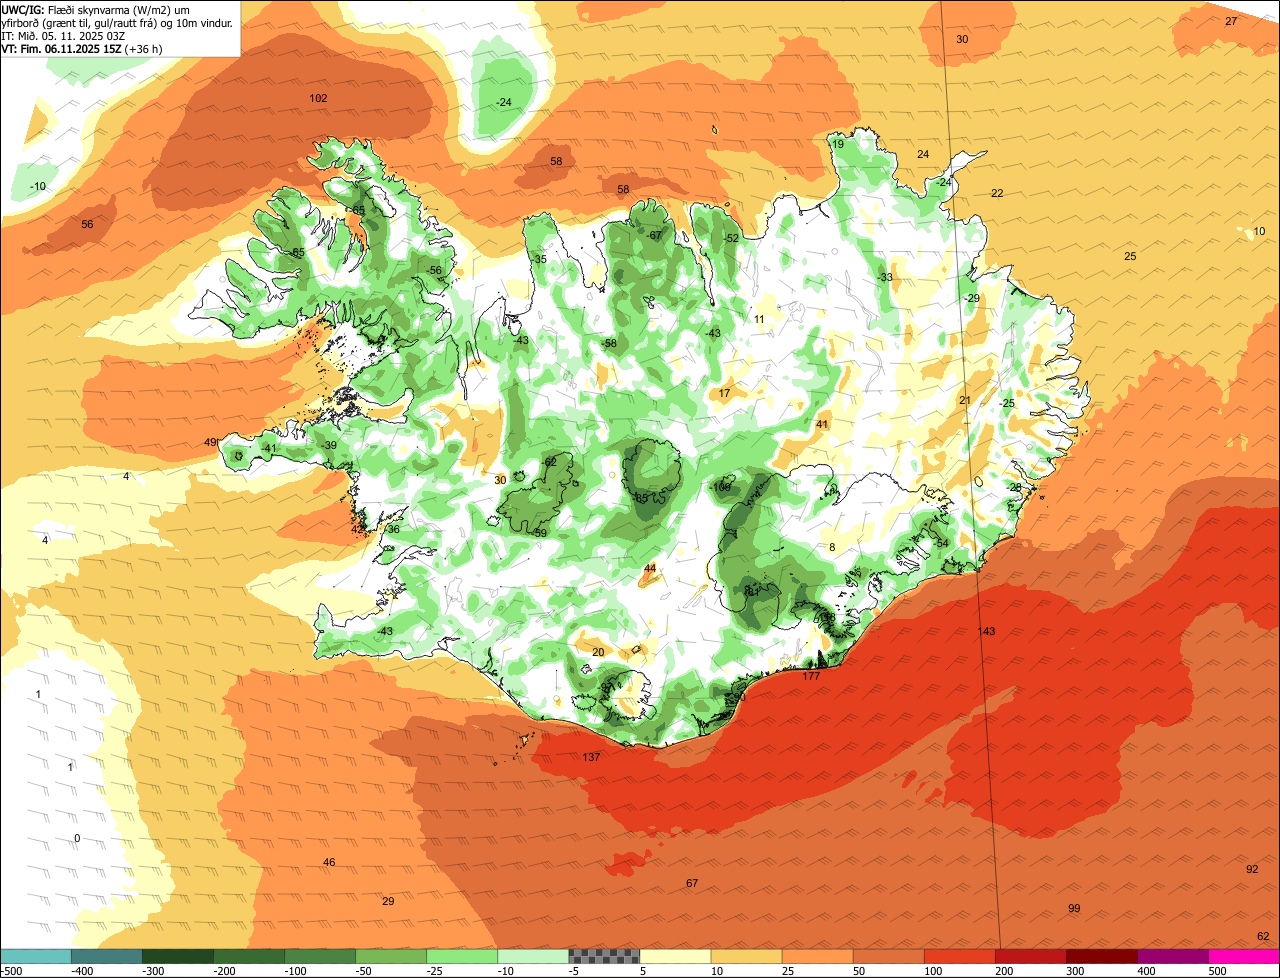
Task: Select the red-orange 100 legend swatch
Action: 959,956
